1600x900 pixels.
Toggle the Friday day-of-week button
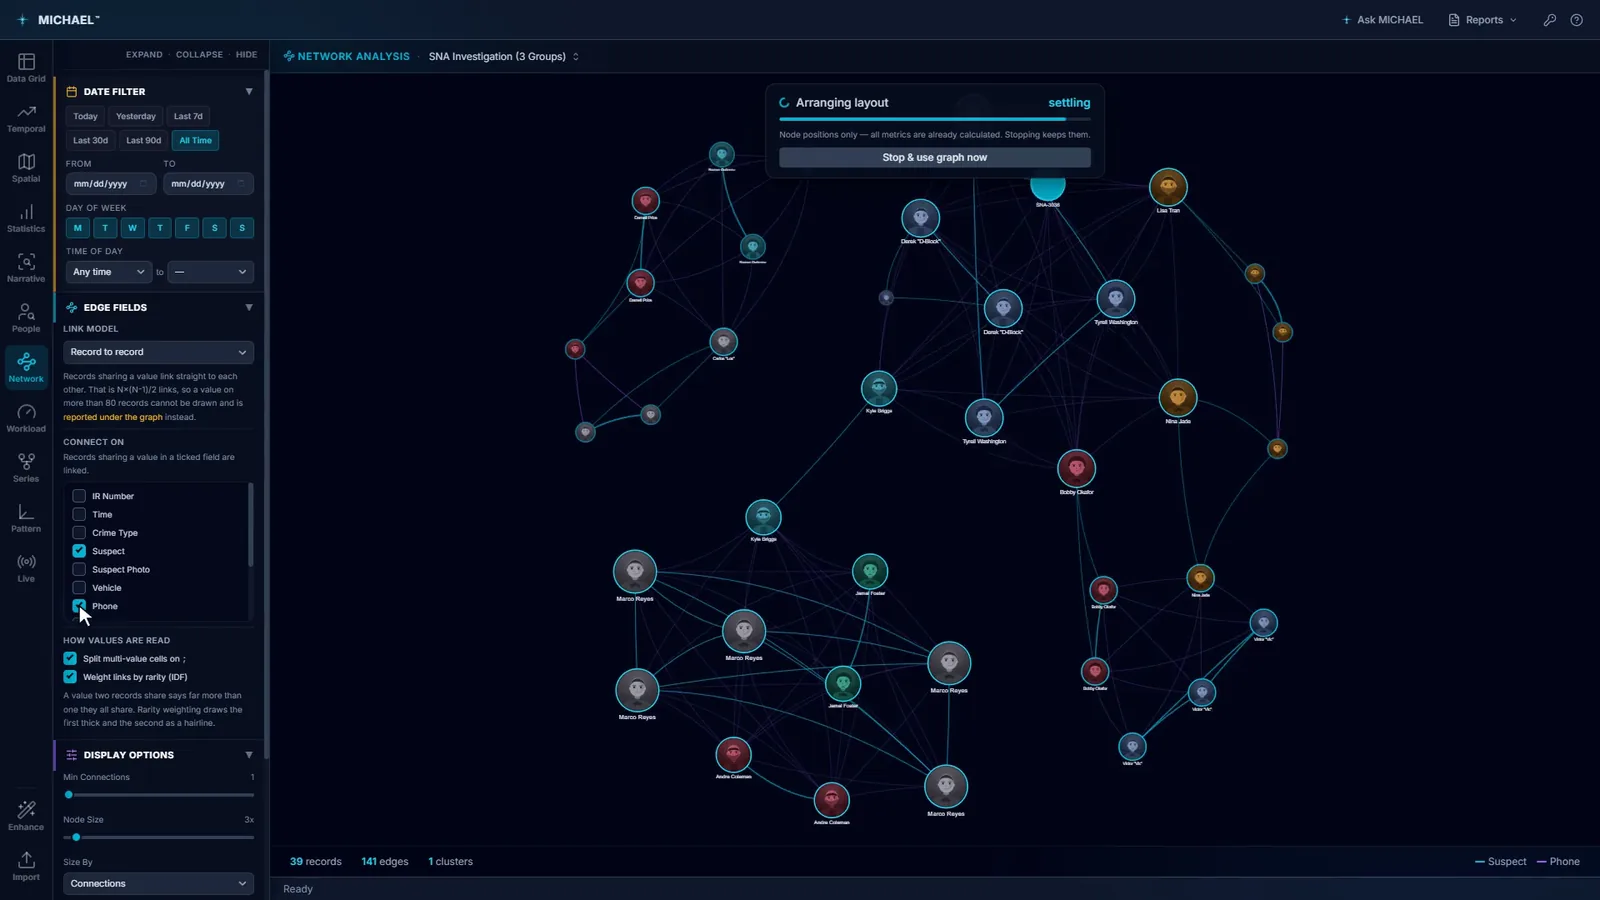point(187,228)
